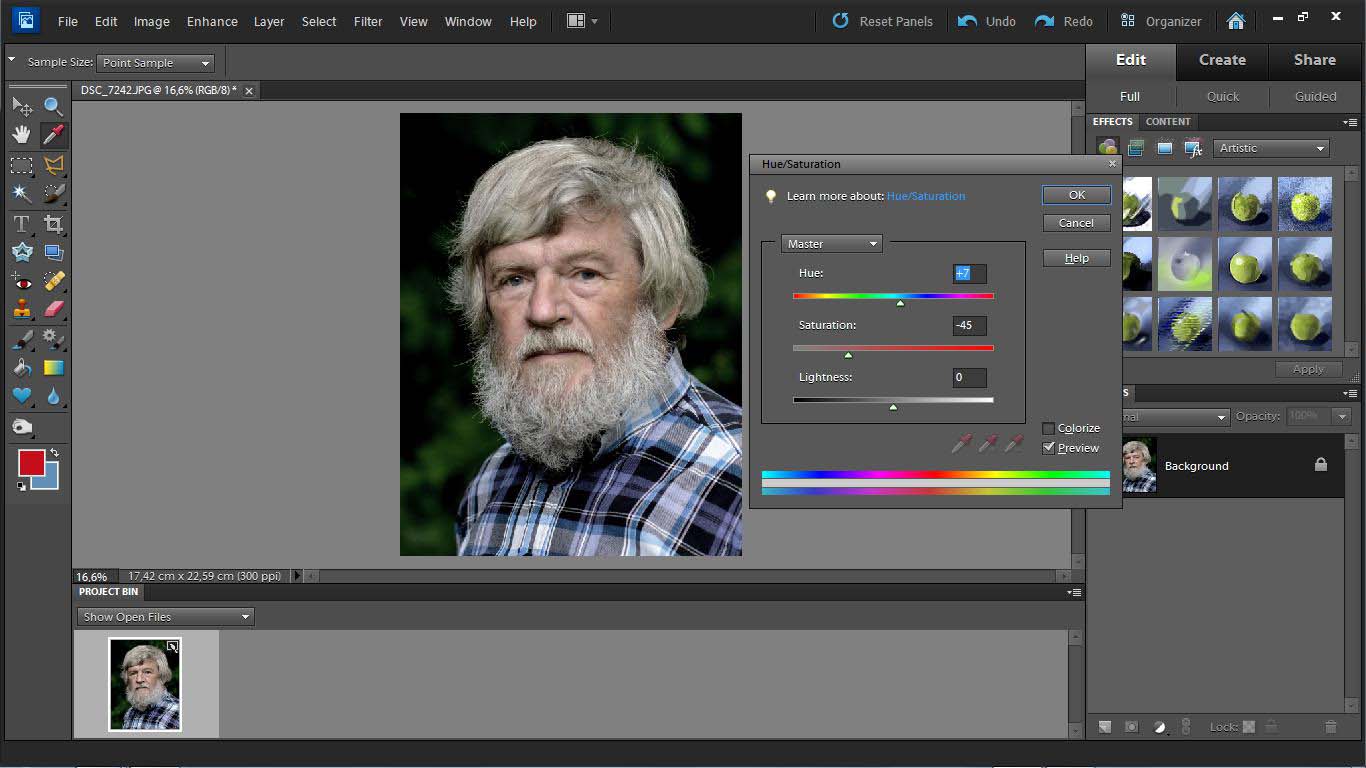Open the Master channel dropdown

pos(832,244)
